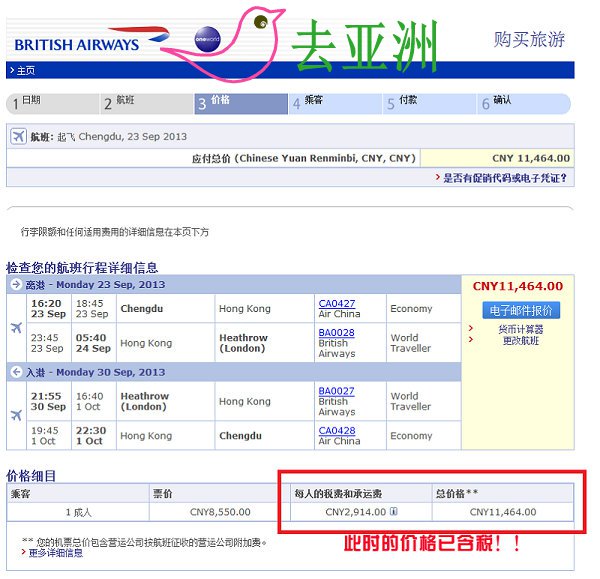Click the British Airways logo

(91, 40)
